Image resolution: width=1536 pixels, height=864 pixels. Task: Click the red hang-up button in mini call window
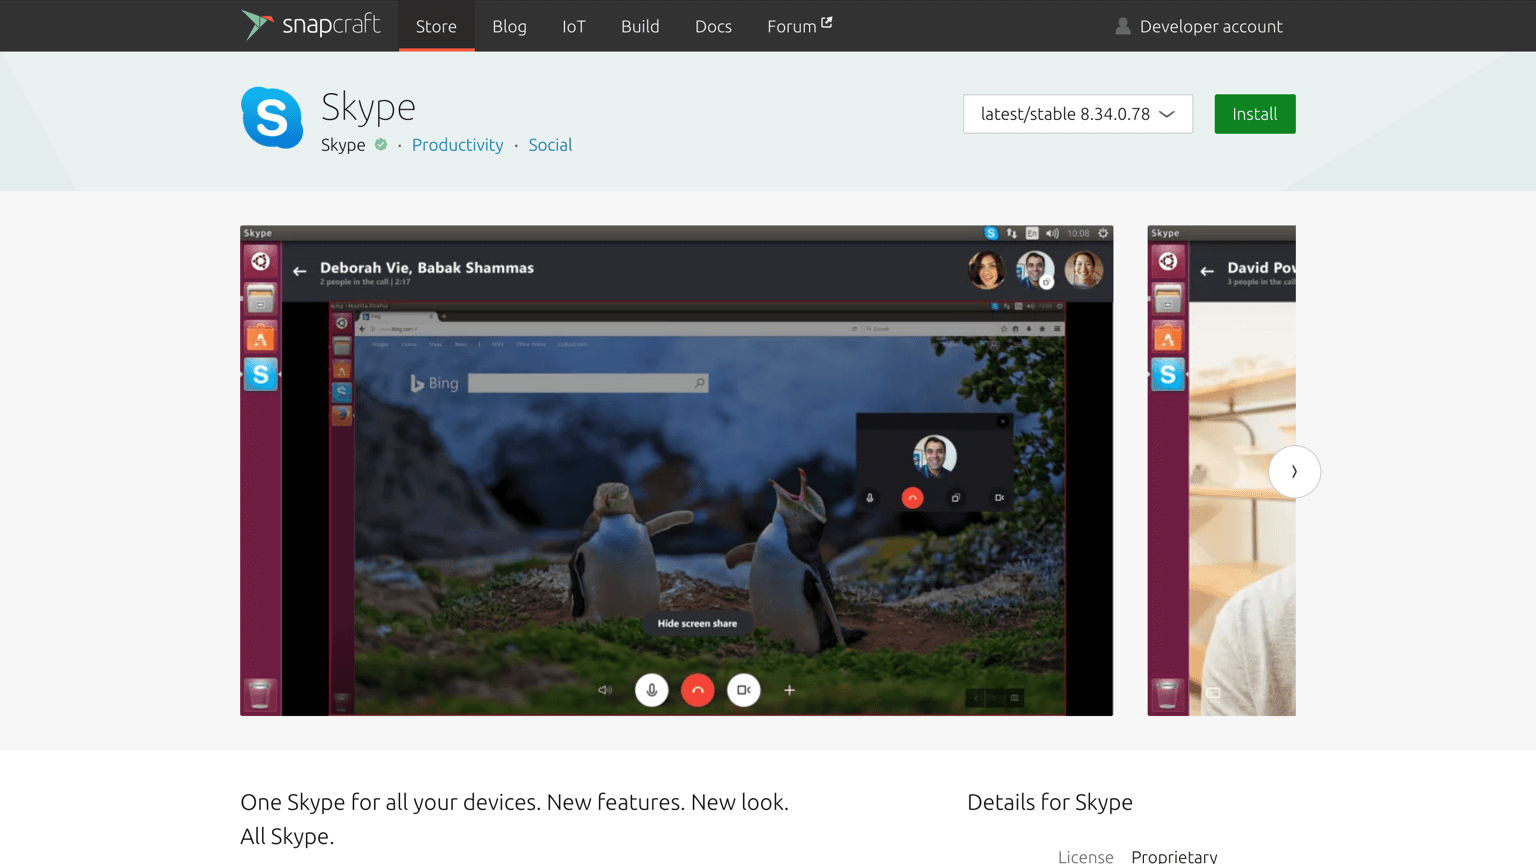pyautogui.click(x=912, y=497)
